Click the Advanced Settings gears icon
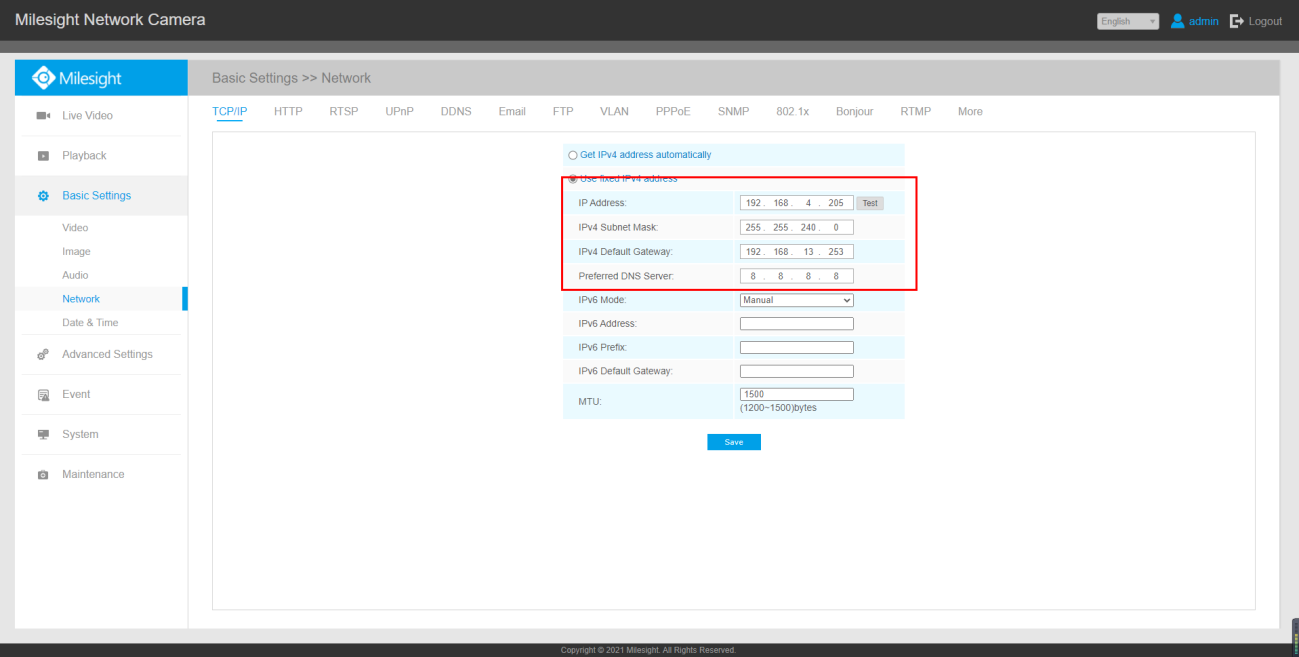This screenshot has height=657, width=1299. (x=43, y=355)
